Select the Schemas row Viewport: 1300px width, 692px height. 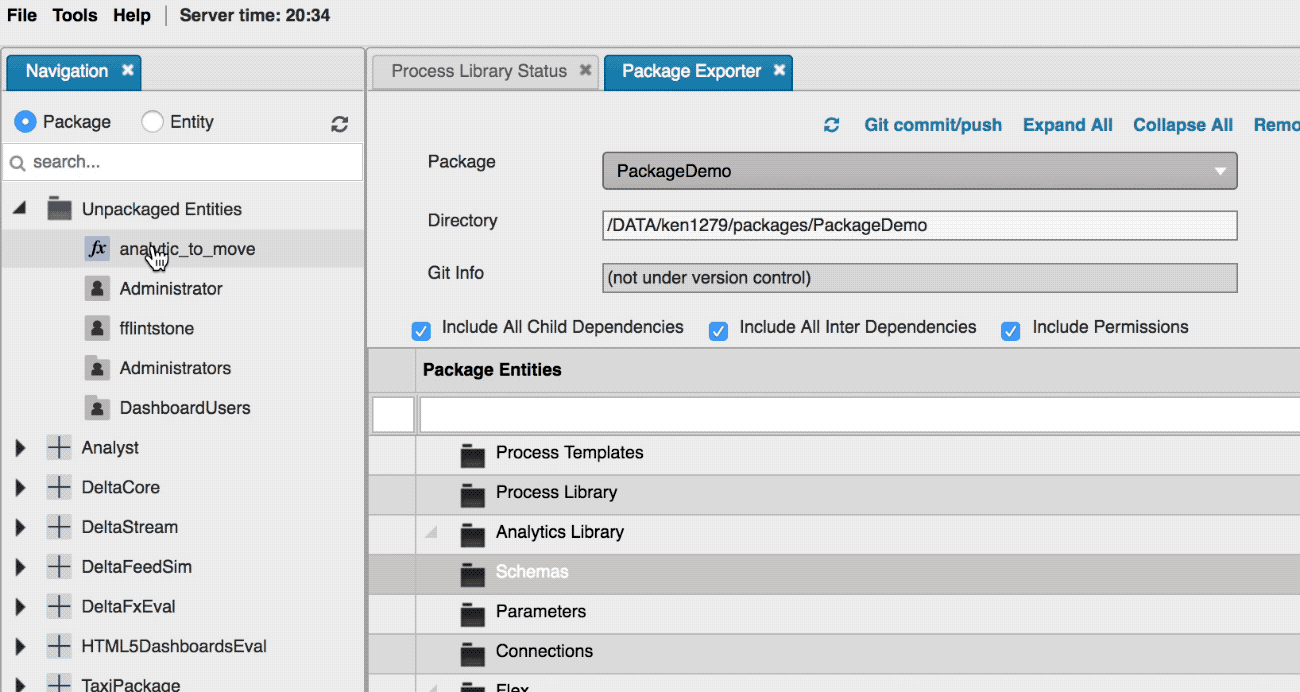834,573
